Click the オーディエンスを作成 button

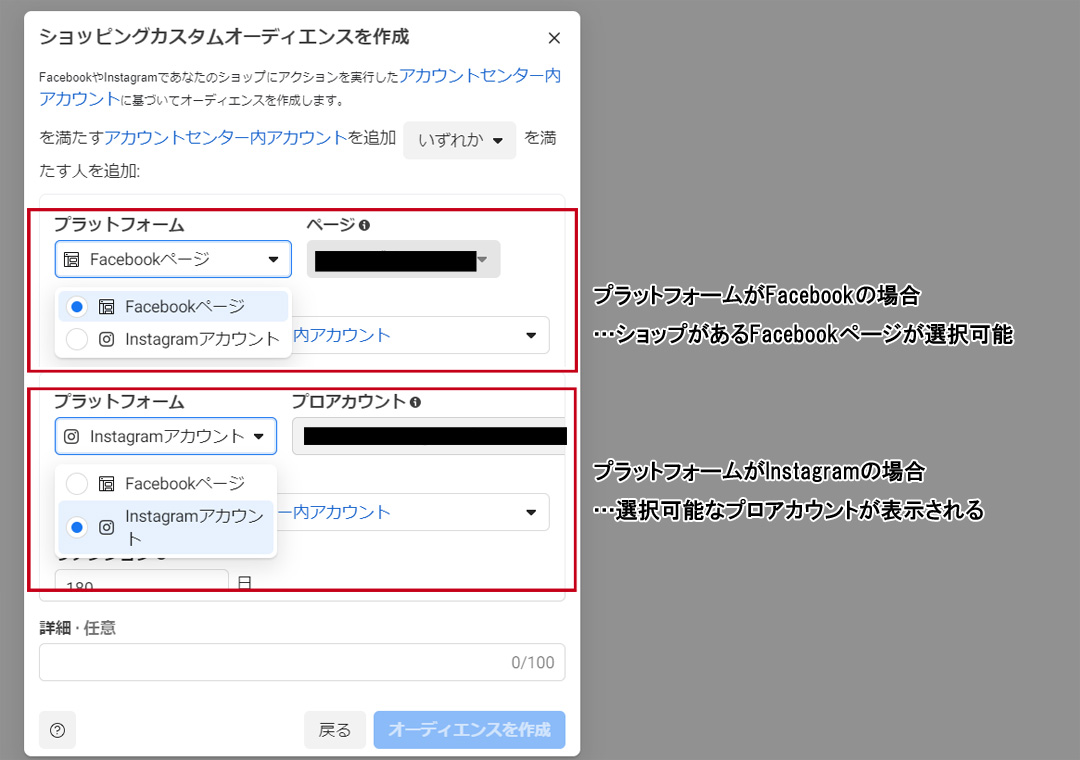point(469,730)
